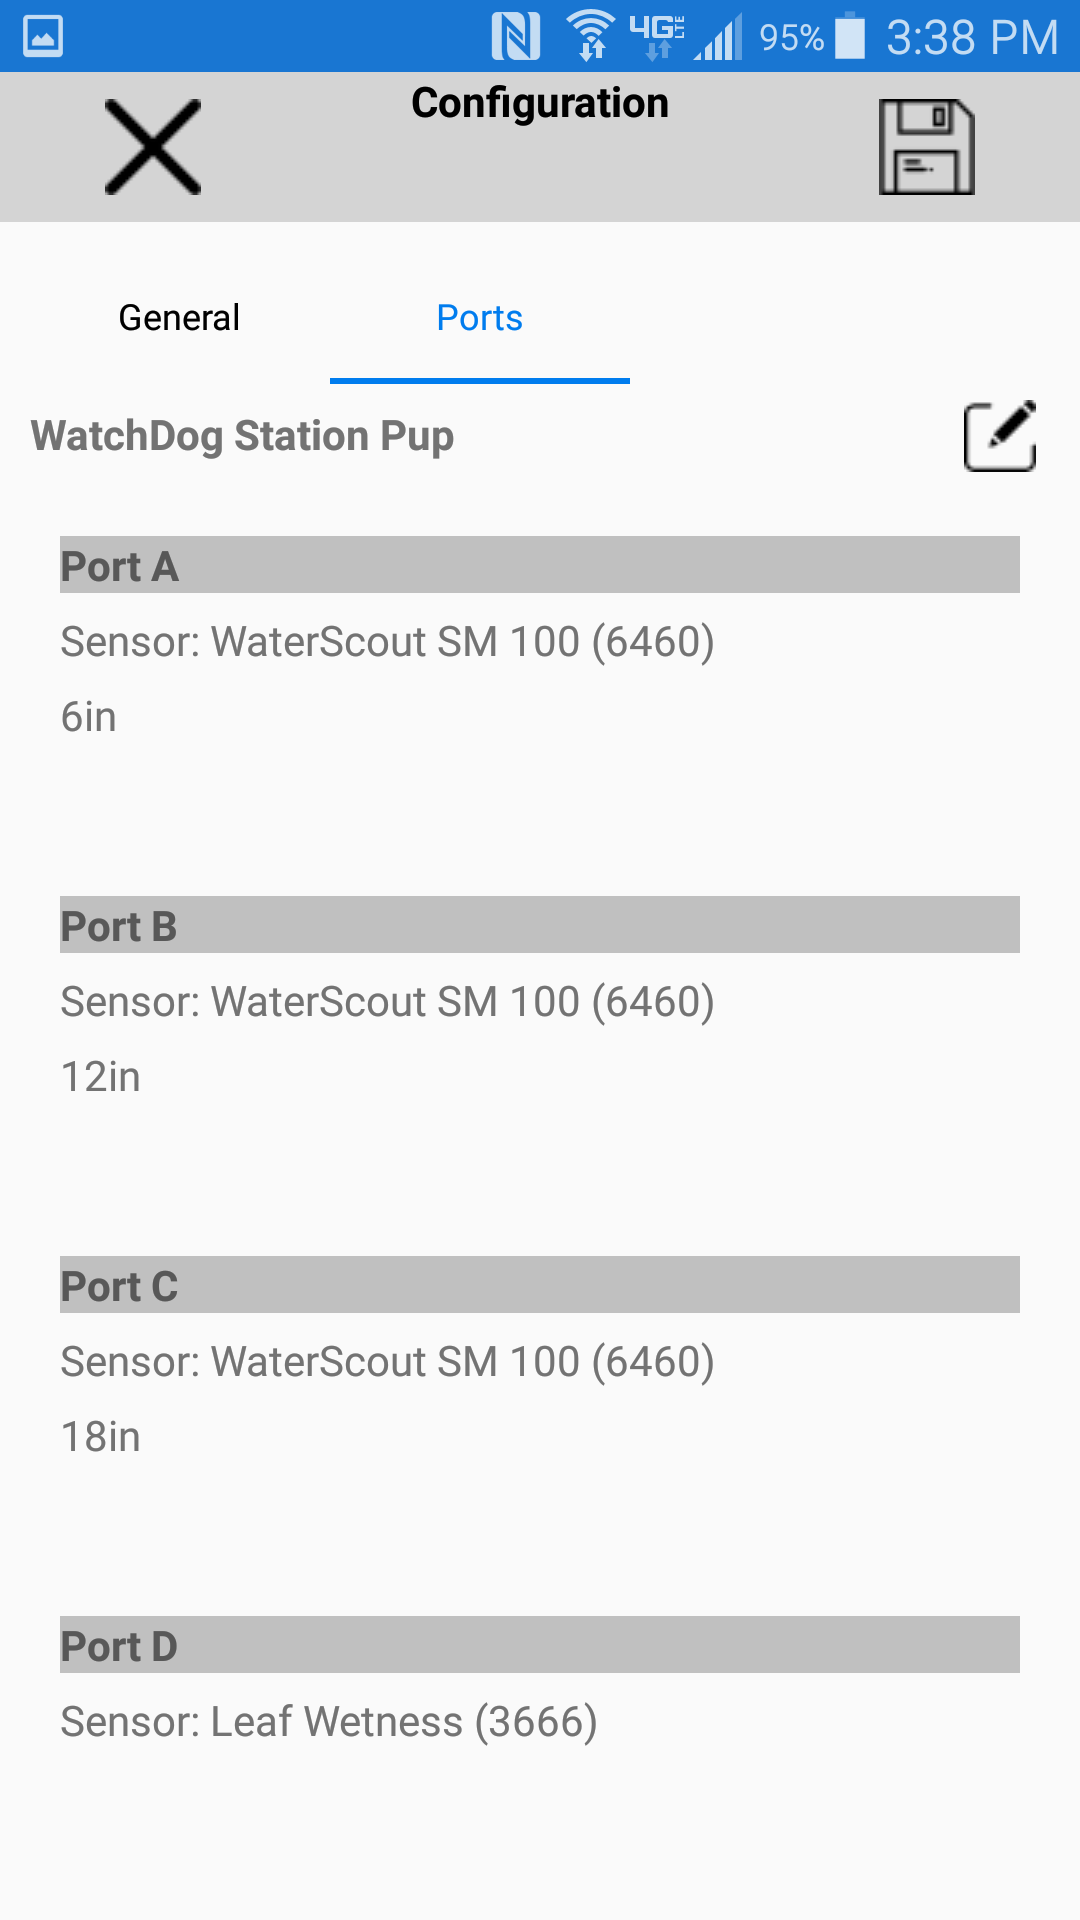Tap the NFC status bar icon
The height and width of the screenshot is (1920, 1080).
(516, 36)
